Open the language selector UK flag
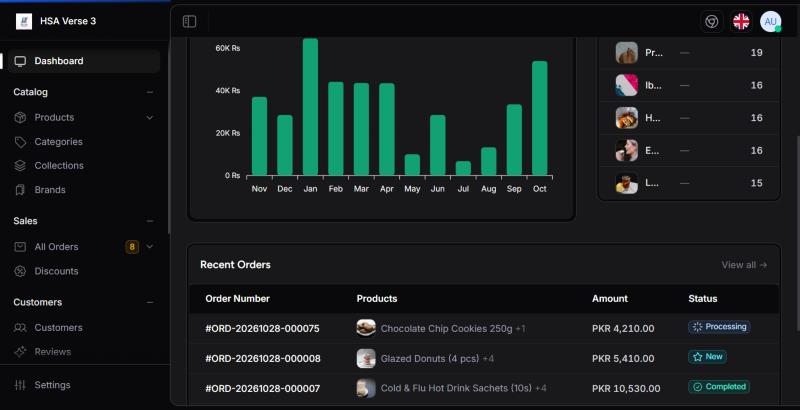The width and height of the screenshot is (800, 410). tap(741, 21)
